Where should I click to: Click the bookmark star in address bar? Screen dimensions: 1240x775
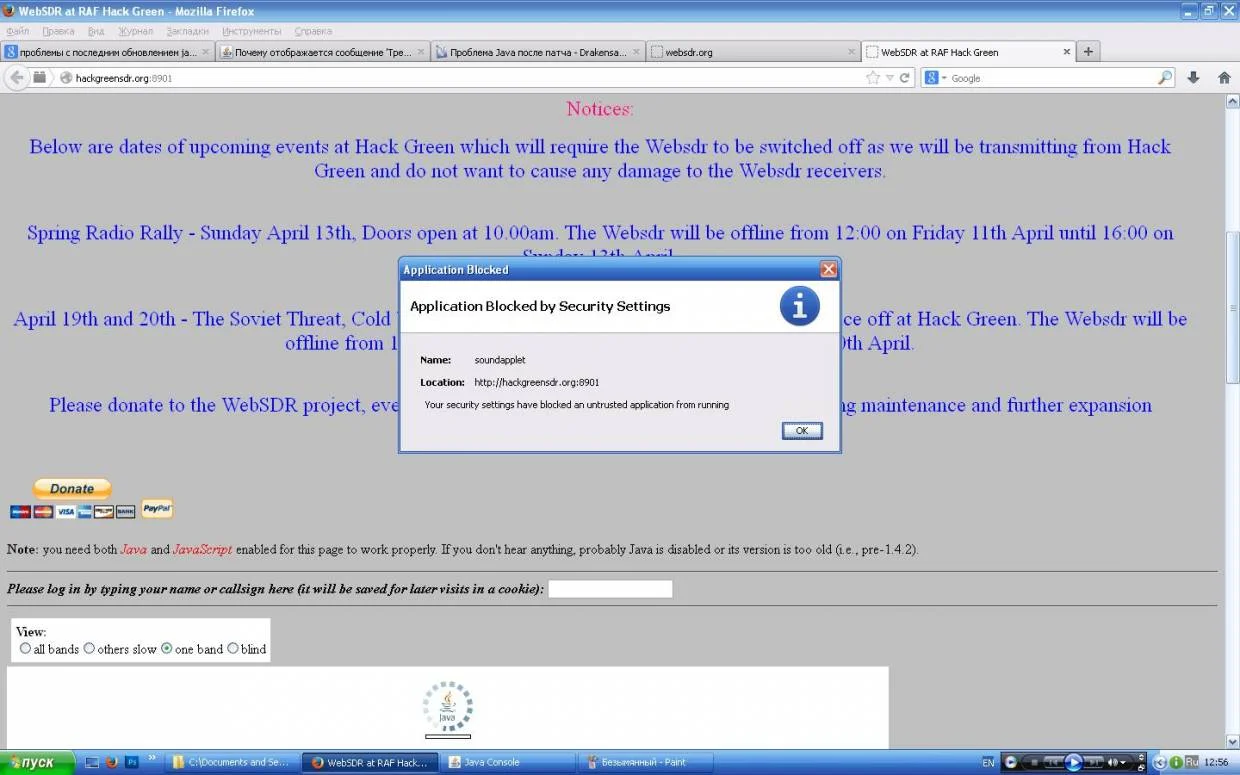point(873,77)
